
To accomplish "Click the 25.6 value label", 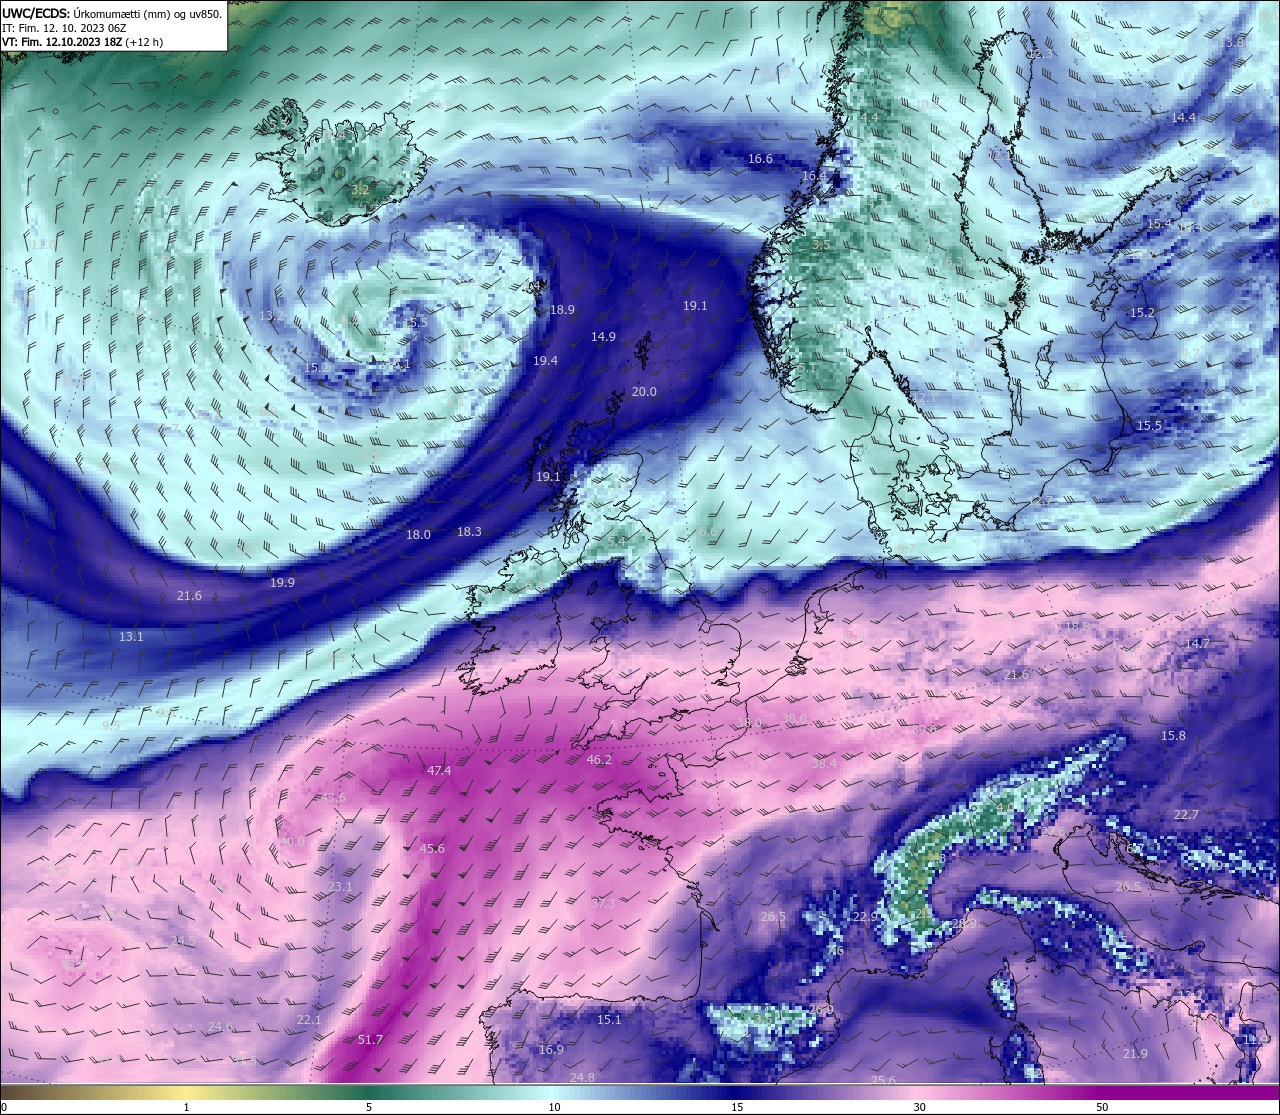I will tap(883, 1080).
